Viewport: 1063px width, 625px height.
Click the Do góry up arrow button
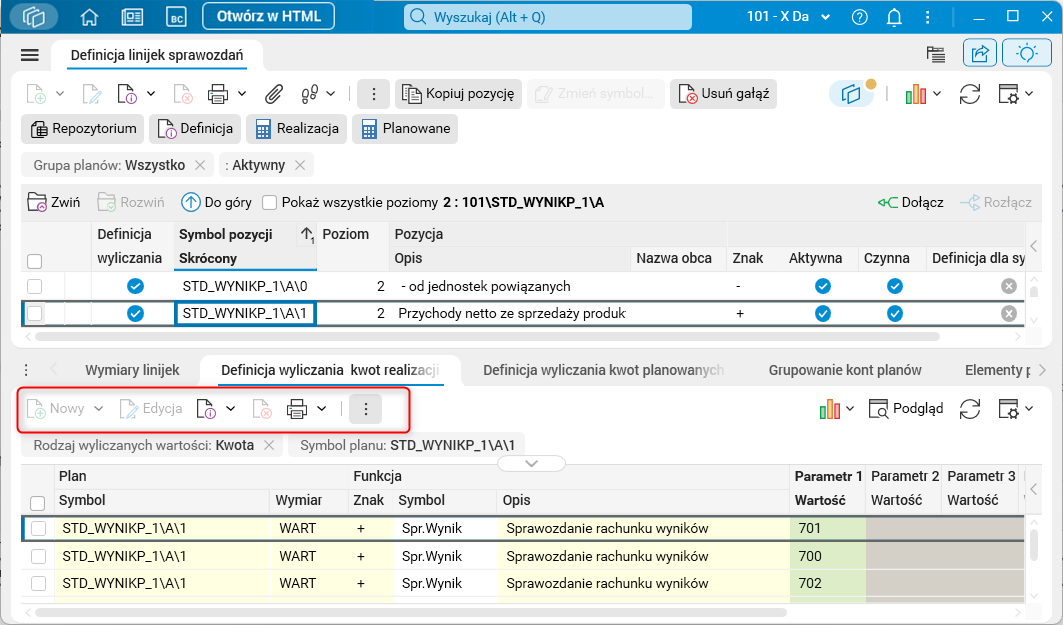(216, 202)
